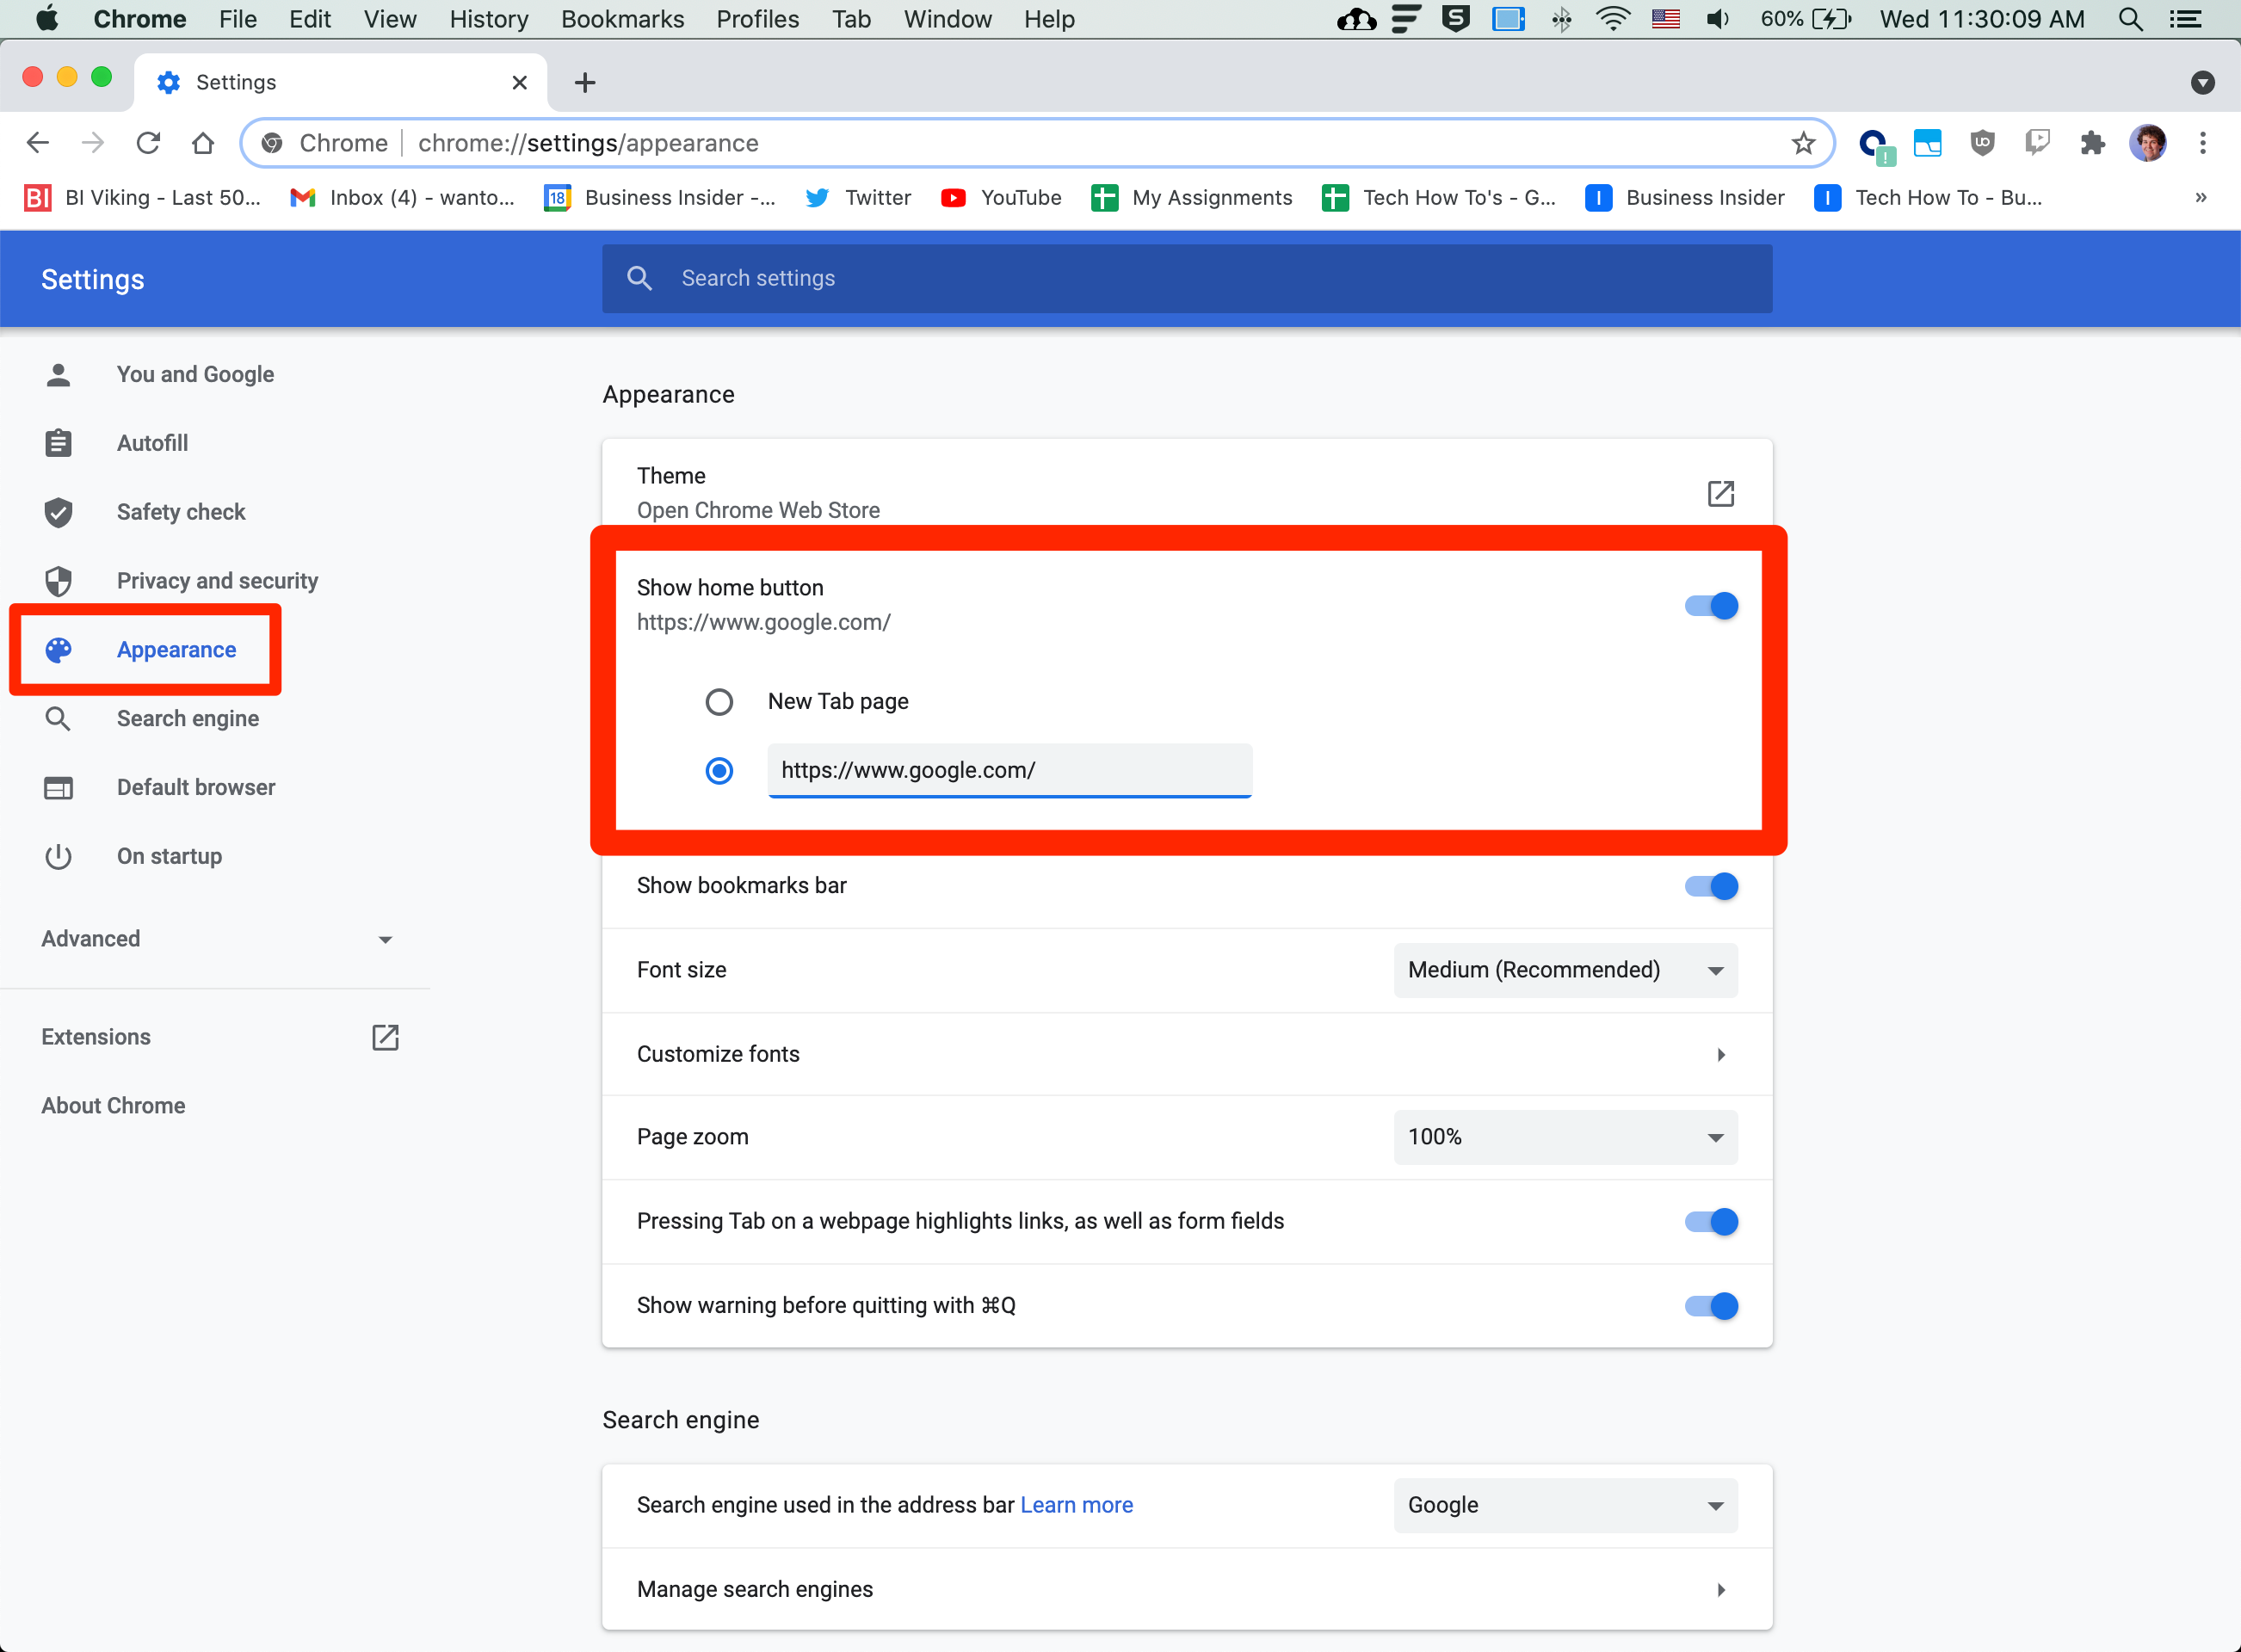Viewport: 2241px width, 1652px height.
Task: Select the custom URL radio button
Action: [719, 771]
